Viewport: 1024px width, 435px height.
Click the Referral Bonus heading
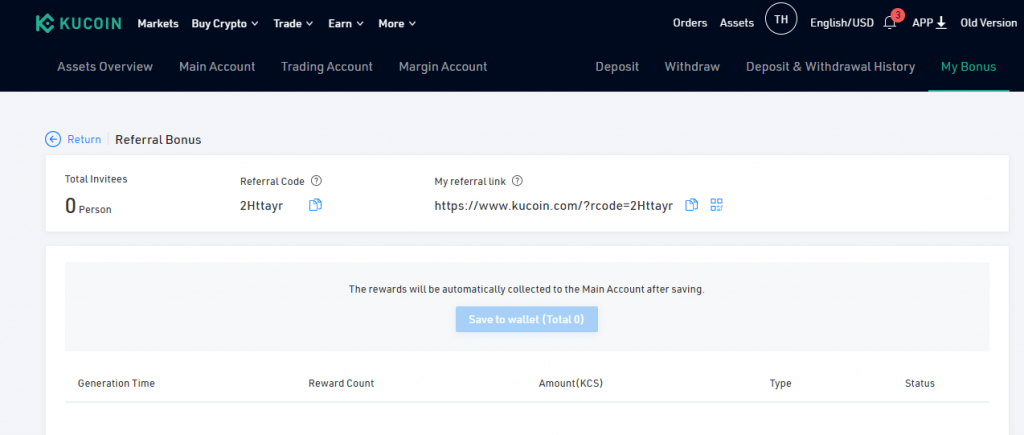pyautogui.click(x=158, y=140)
